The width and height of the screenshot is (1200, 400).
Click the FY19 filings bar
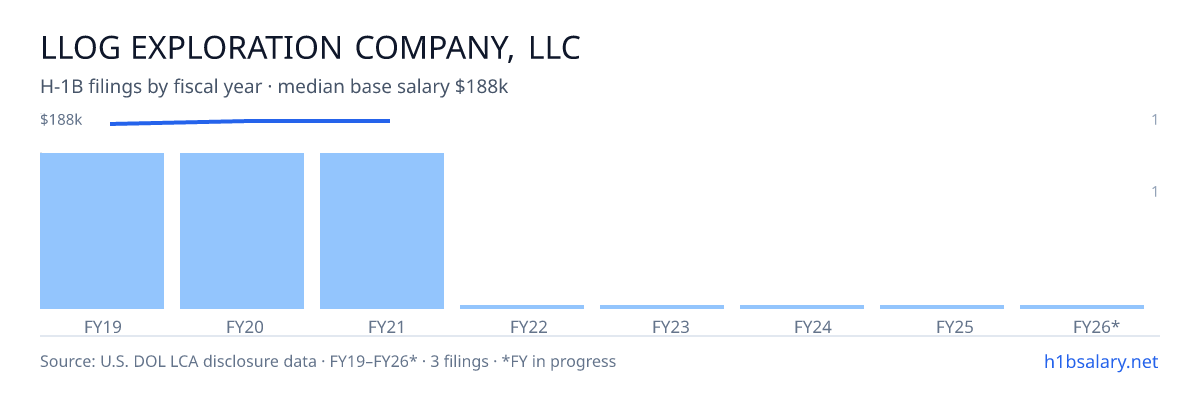coord(102,231)
